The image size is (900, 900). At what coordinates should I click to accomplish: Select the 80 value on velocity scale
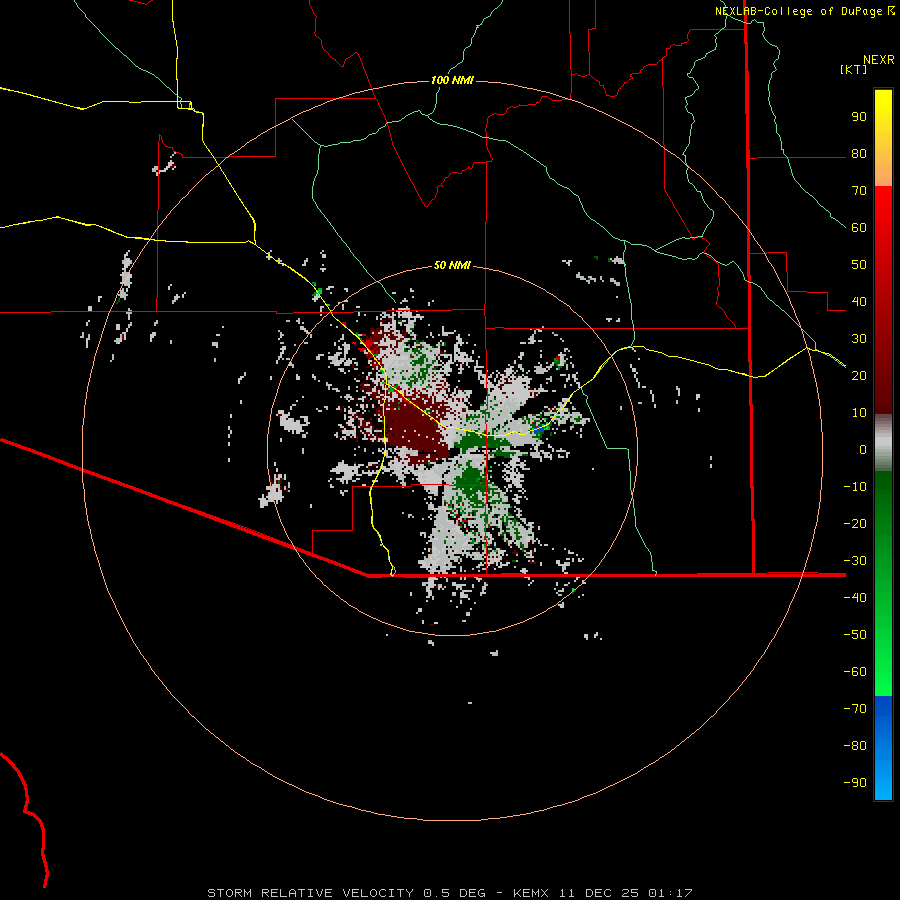pyautogui.click(x=859, y=154)
